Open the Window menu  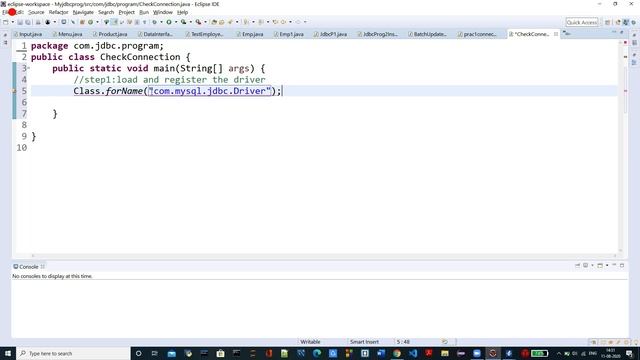(163, 12)
